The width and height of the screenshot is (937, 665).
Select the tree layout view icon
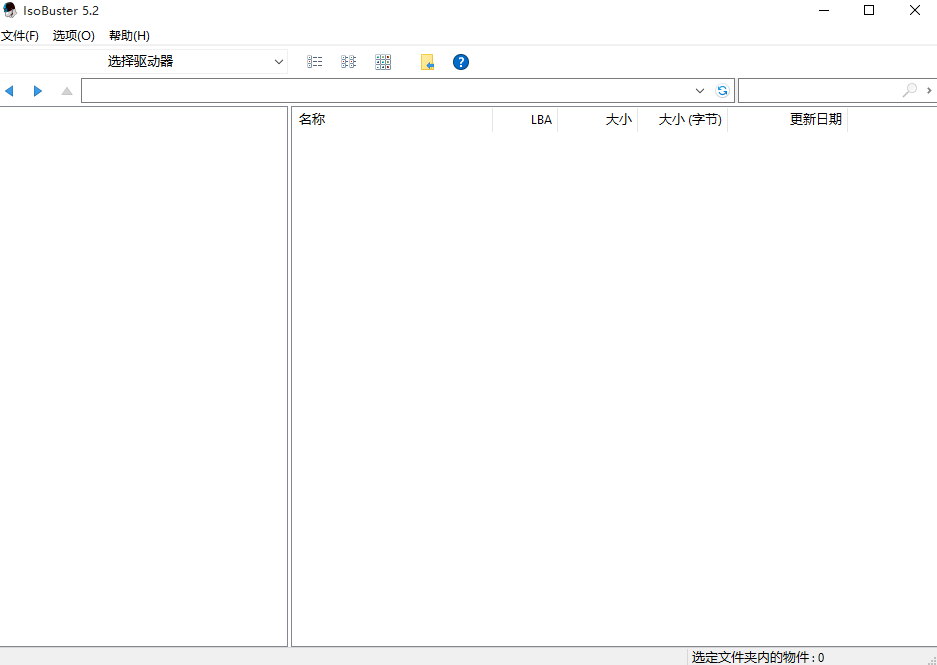coord(348,61)
